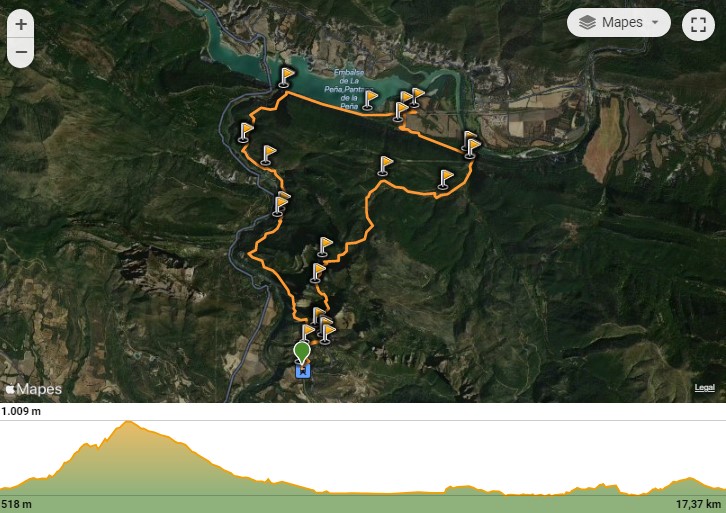Viewport: 726px width, 513px height.
Task: Zoom in with the plus button
Action: click(21, 24)
